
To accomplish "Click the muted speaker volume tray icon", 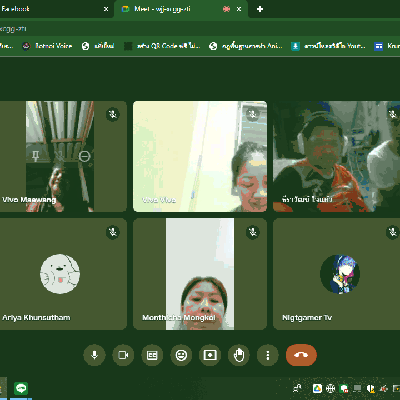I will coord(384,388).
